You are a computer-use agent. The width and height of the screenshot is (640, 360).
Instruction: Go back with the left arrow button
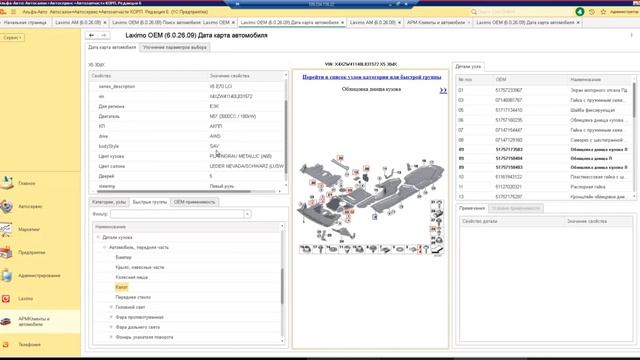[x=92, y=36]
